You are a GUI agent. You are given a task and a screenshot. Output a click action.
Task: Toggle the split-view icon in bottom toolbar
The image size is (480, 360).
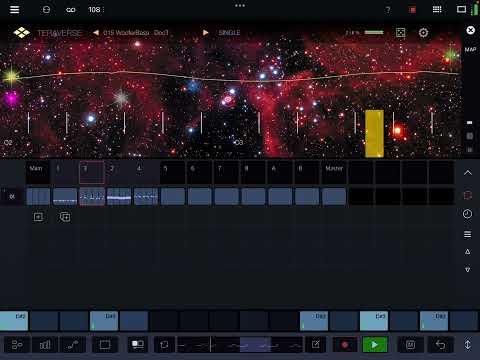click(138, 345)
